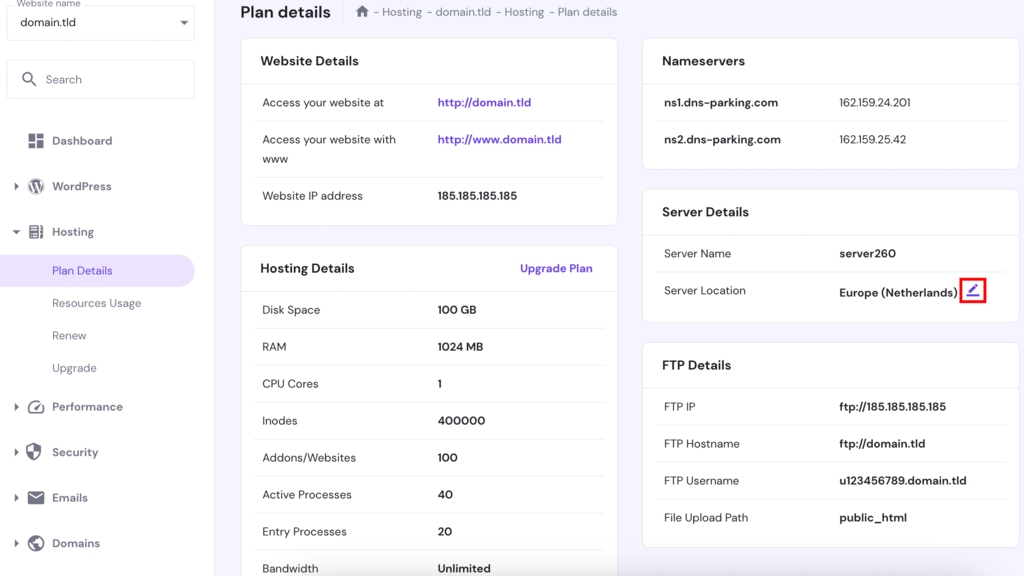This screenshot has height=576, width=1024.
Task: Expand the WordPress sidebar section
Action: (x=17, y=186)
